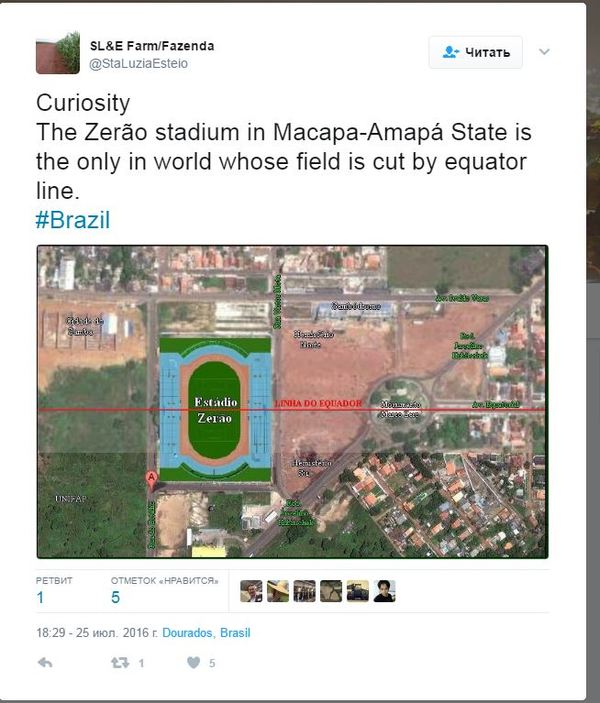Image resolution: width=600 pixels, height=703 pixels.
Task: Open the tweet options chevron dropdown
Action: pyautogui.click(x=544, y=52)
